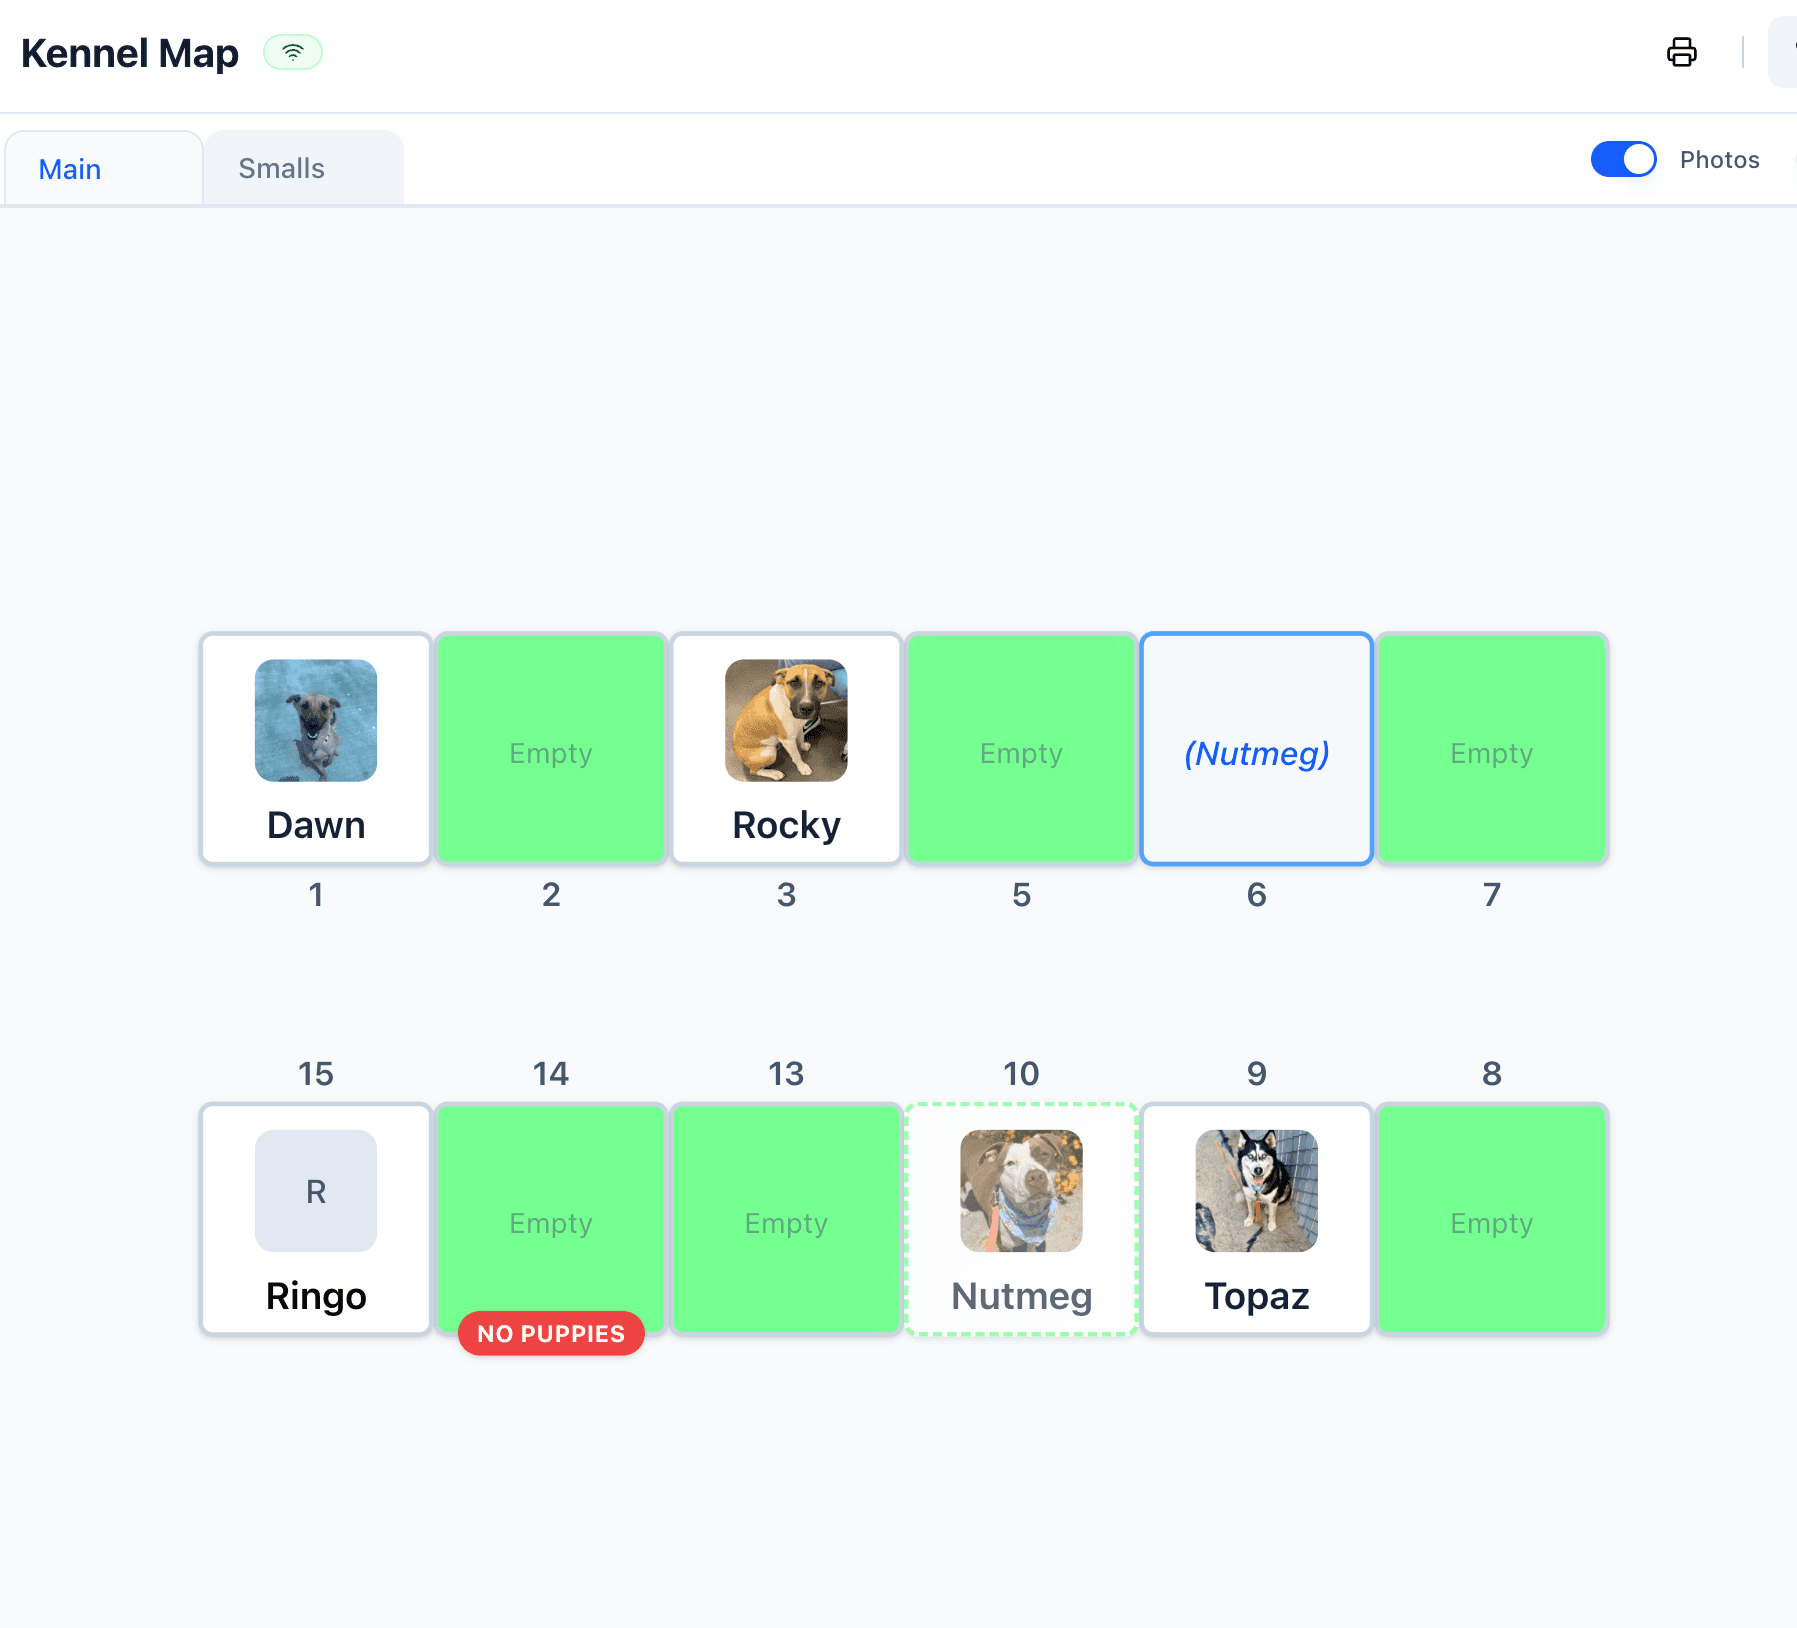1797x1628 pixels.
Task: Select the empty kennel 7
Action: pos(1491,748)
